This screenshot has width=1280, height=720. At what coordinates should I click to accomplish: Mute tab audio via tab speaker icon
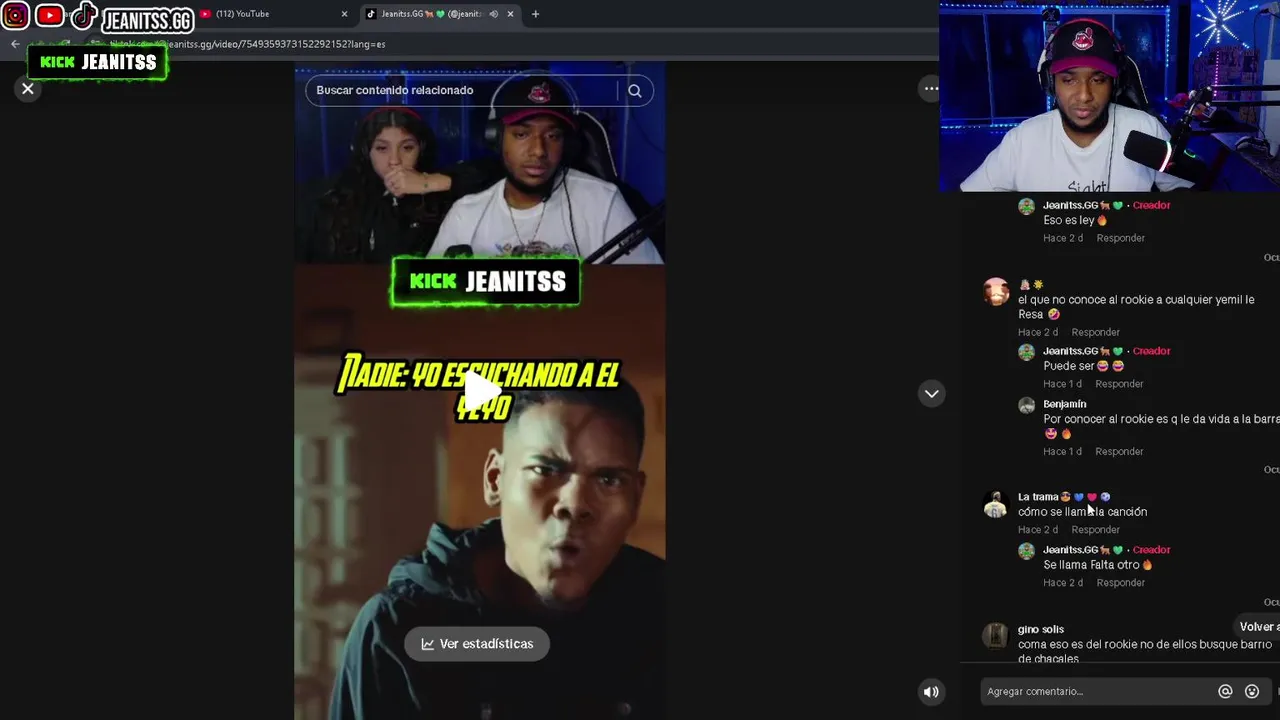pos(493,14)
